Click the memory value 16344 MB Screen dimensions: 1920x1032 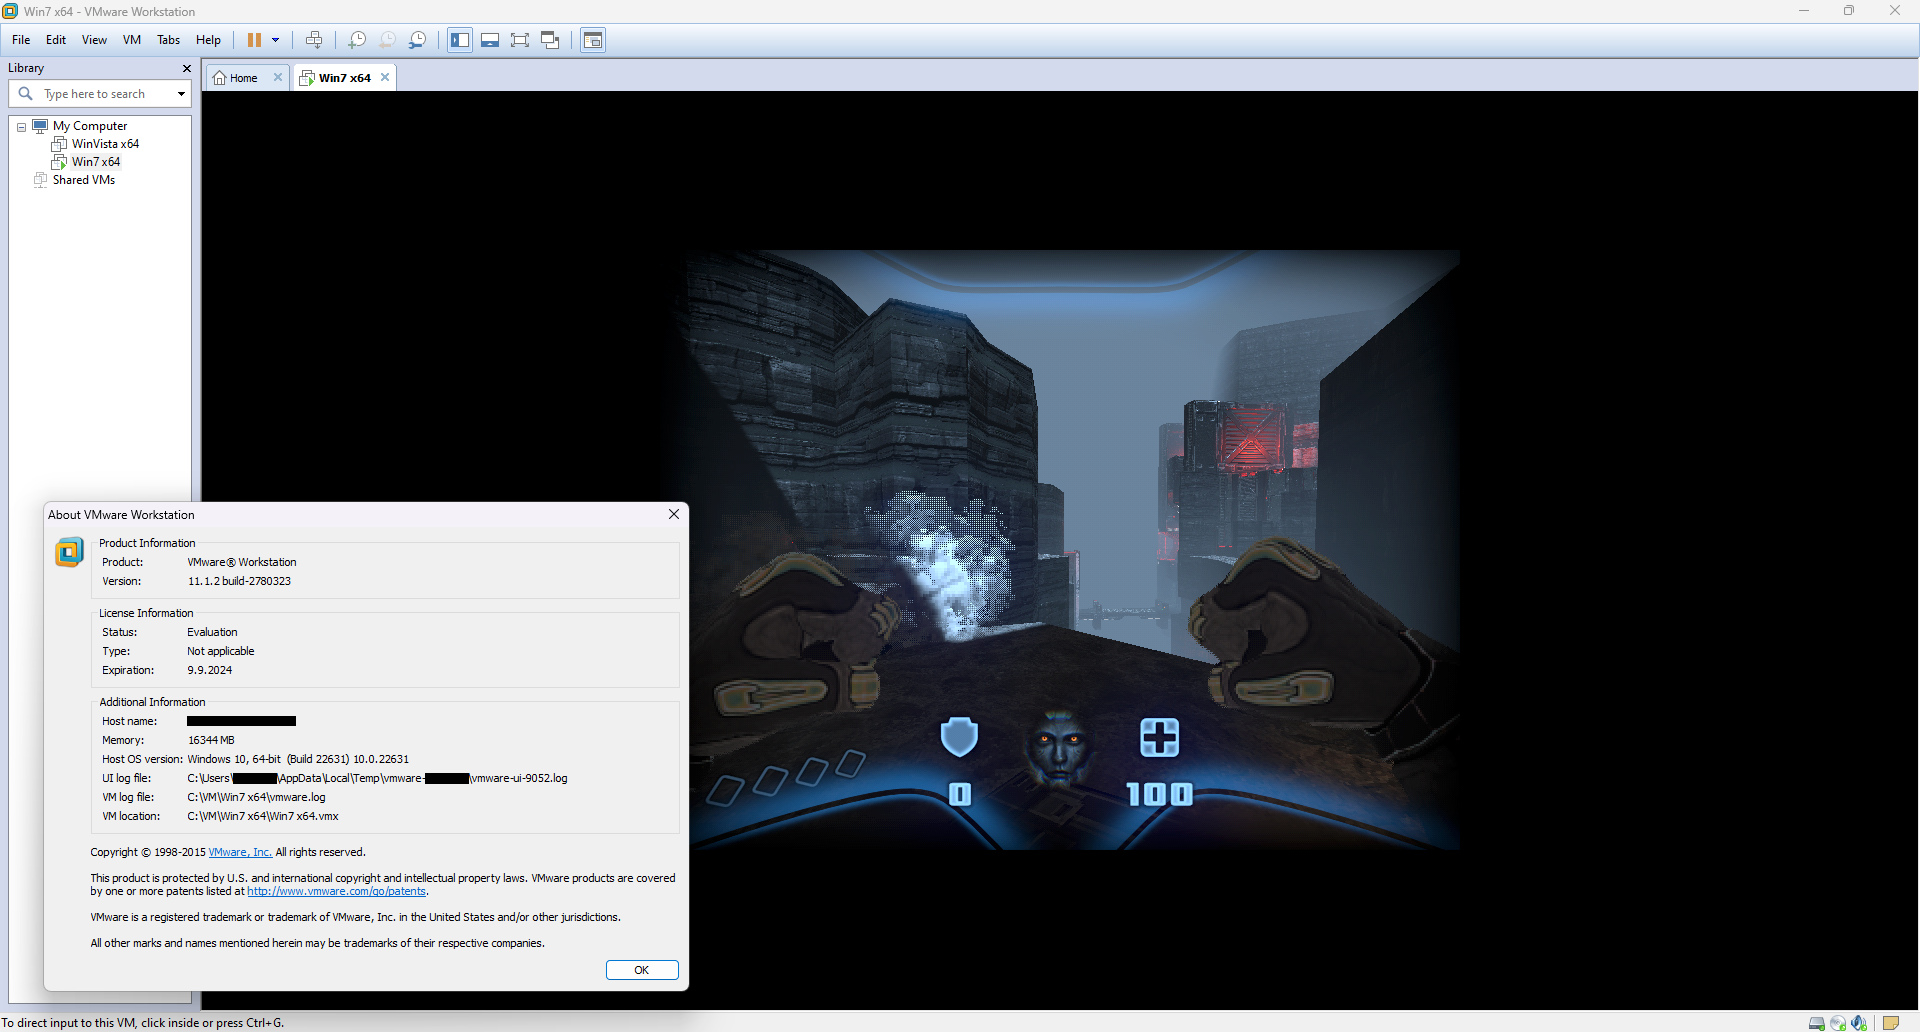pyautogui.click(x=211, y=740)
